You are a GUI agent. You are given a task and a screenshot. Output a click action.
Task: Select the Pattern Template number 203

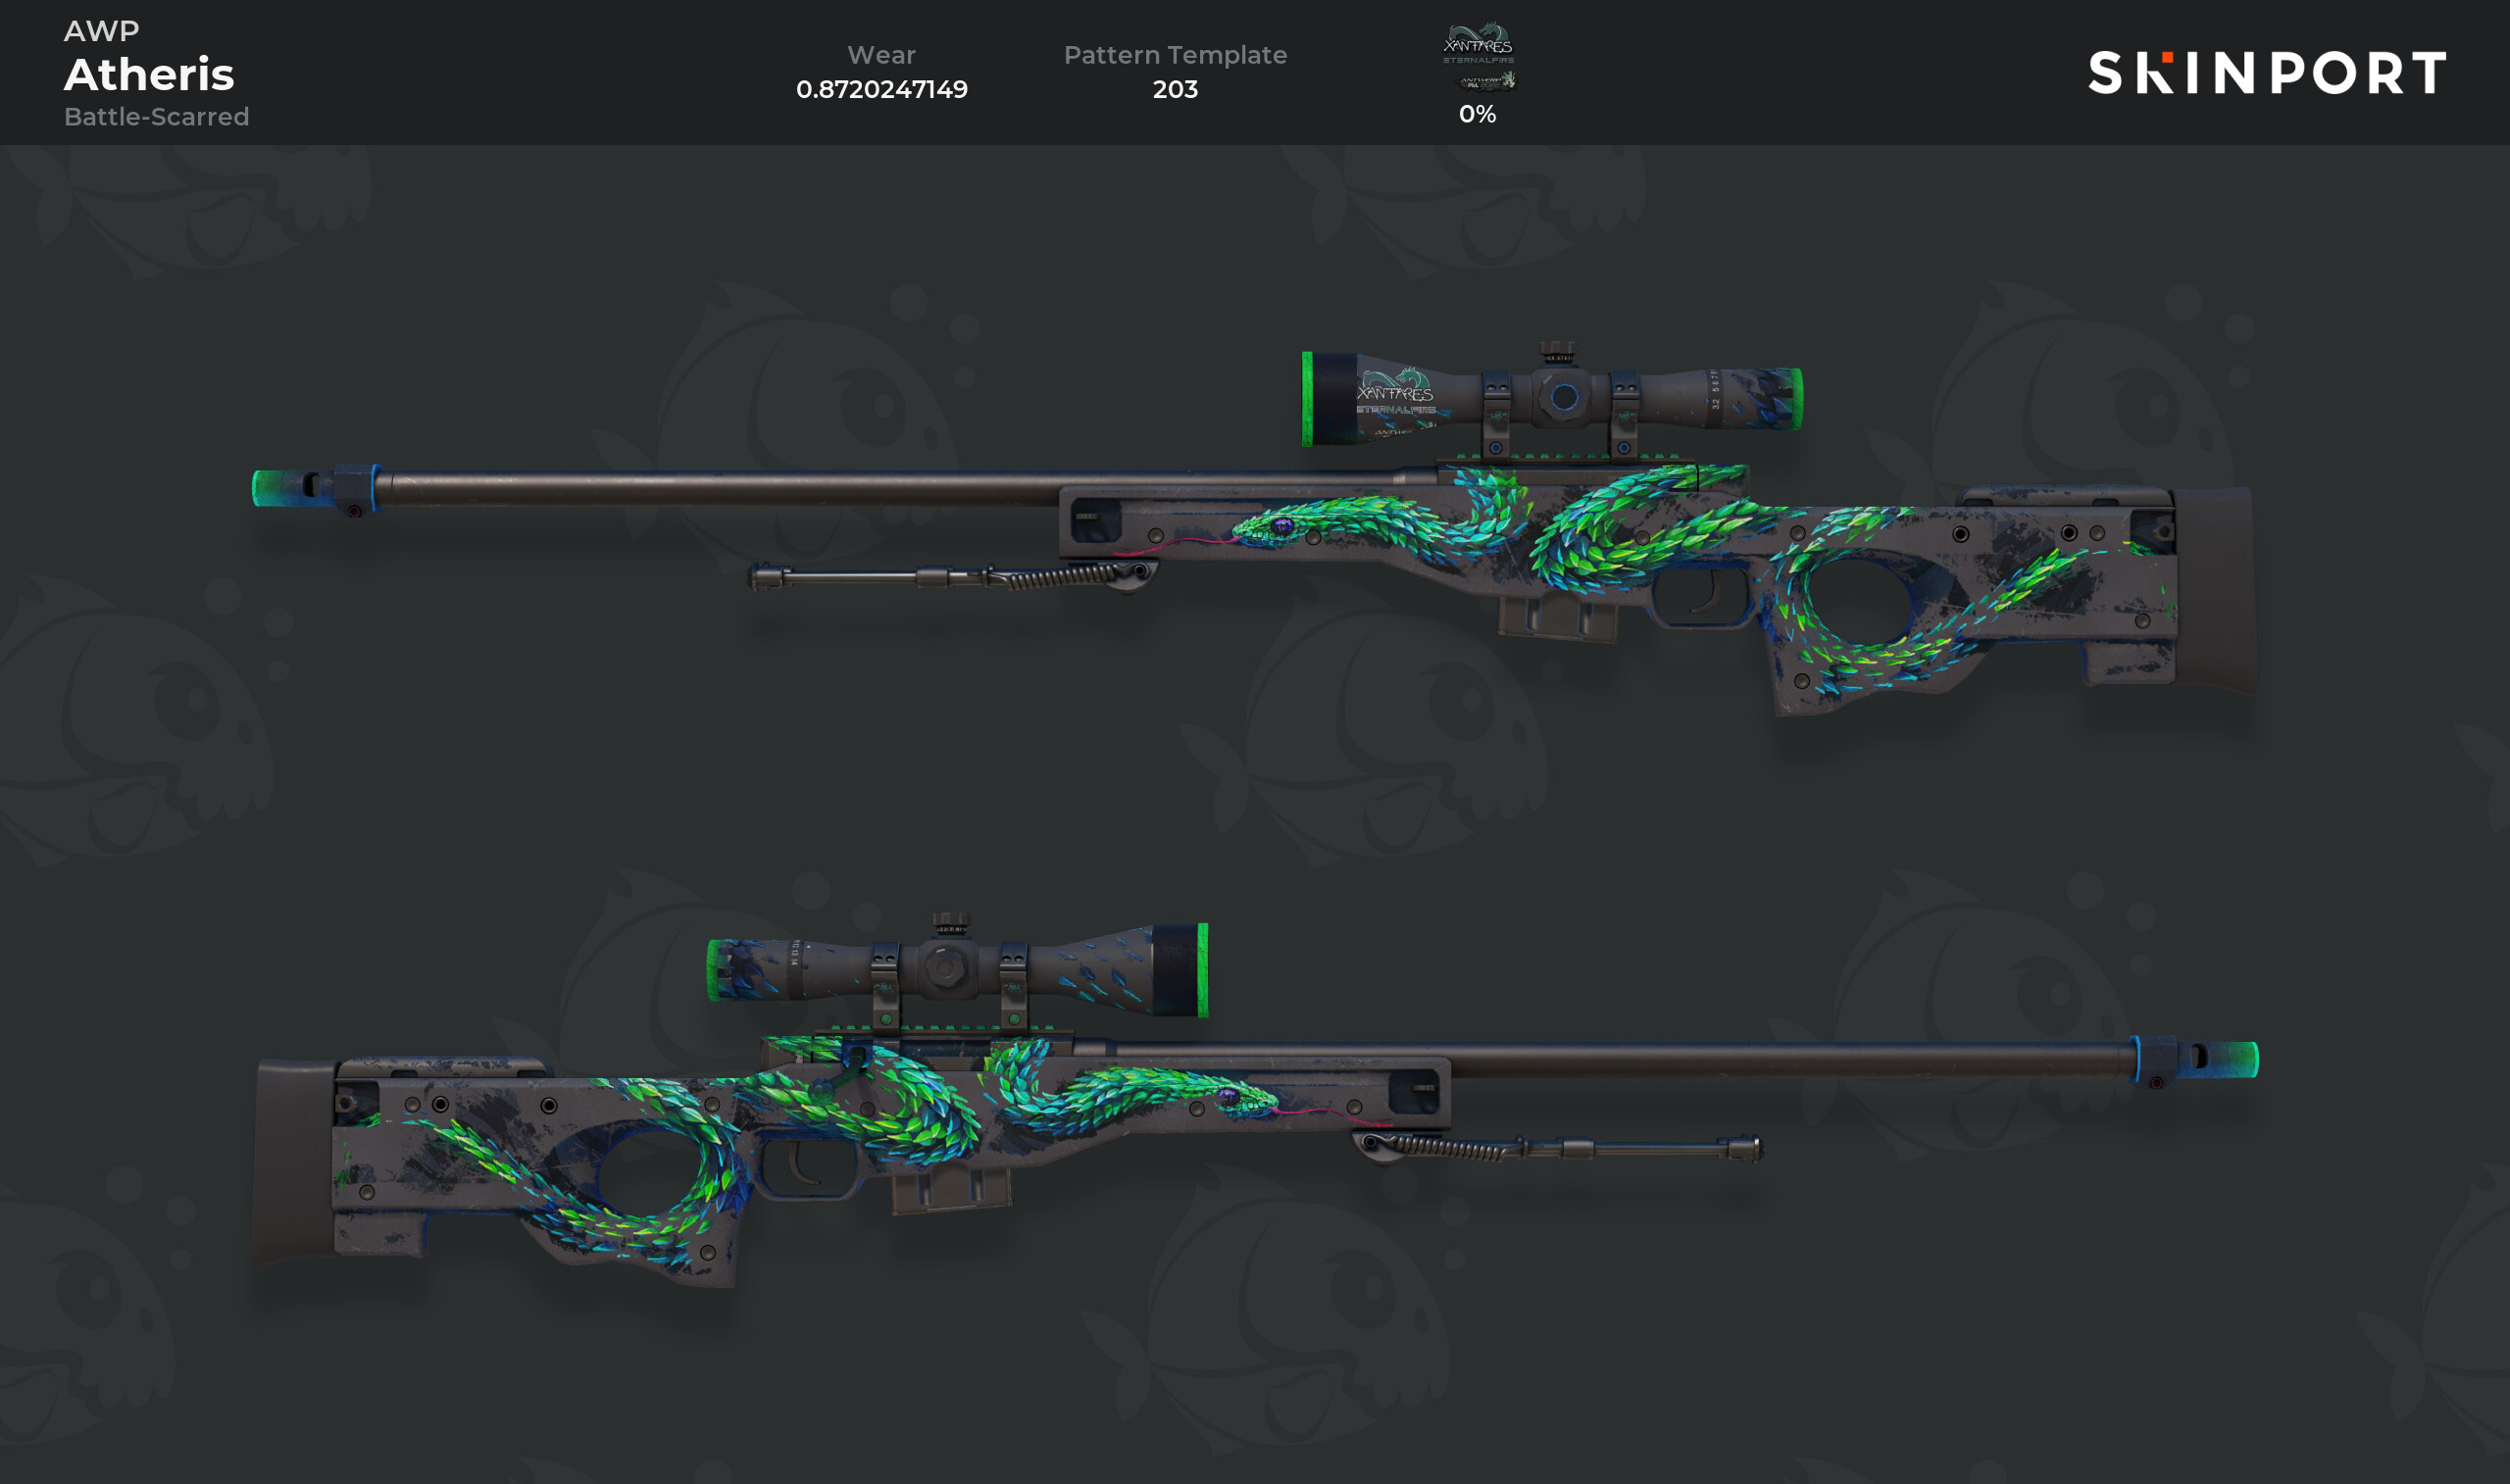tap(1175, 89)
